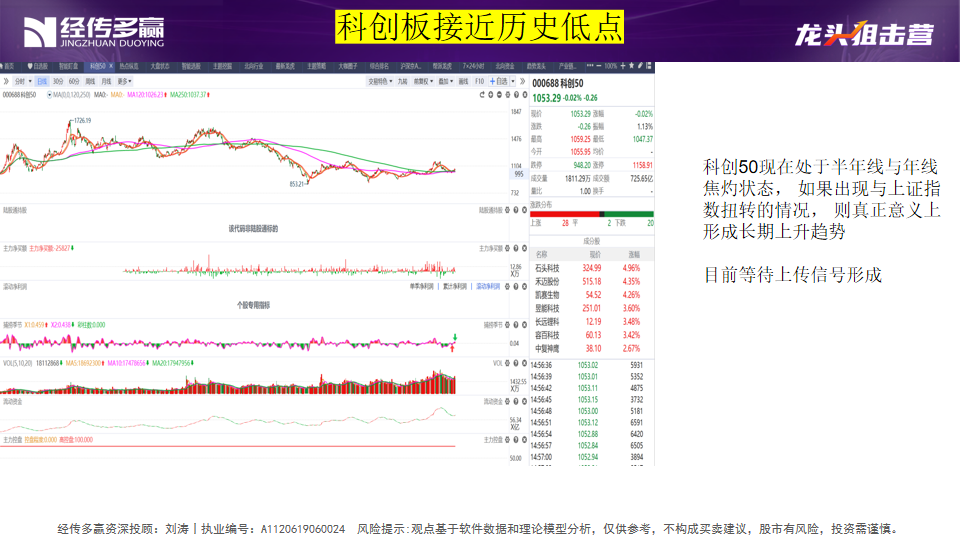Viewport: 960px width, 540px height.
Task: Open settings gear of 捕捞季节 indicator
Action: (x=508, y=324)
